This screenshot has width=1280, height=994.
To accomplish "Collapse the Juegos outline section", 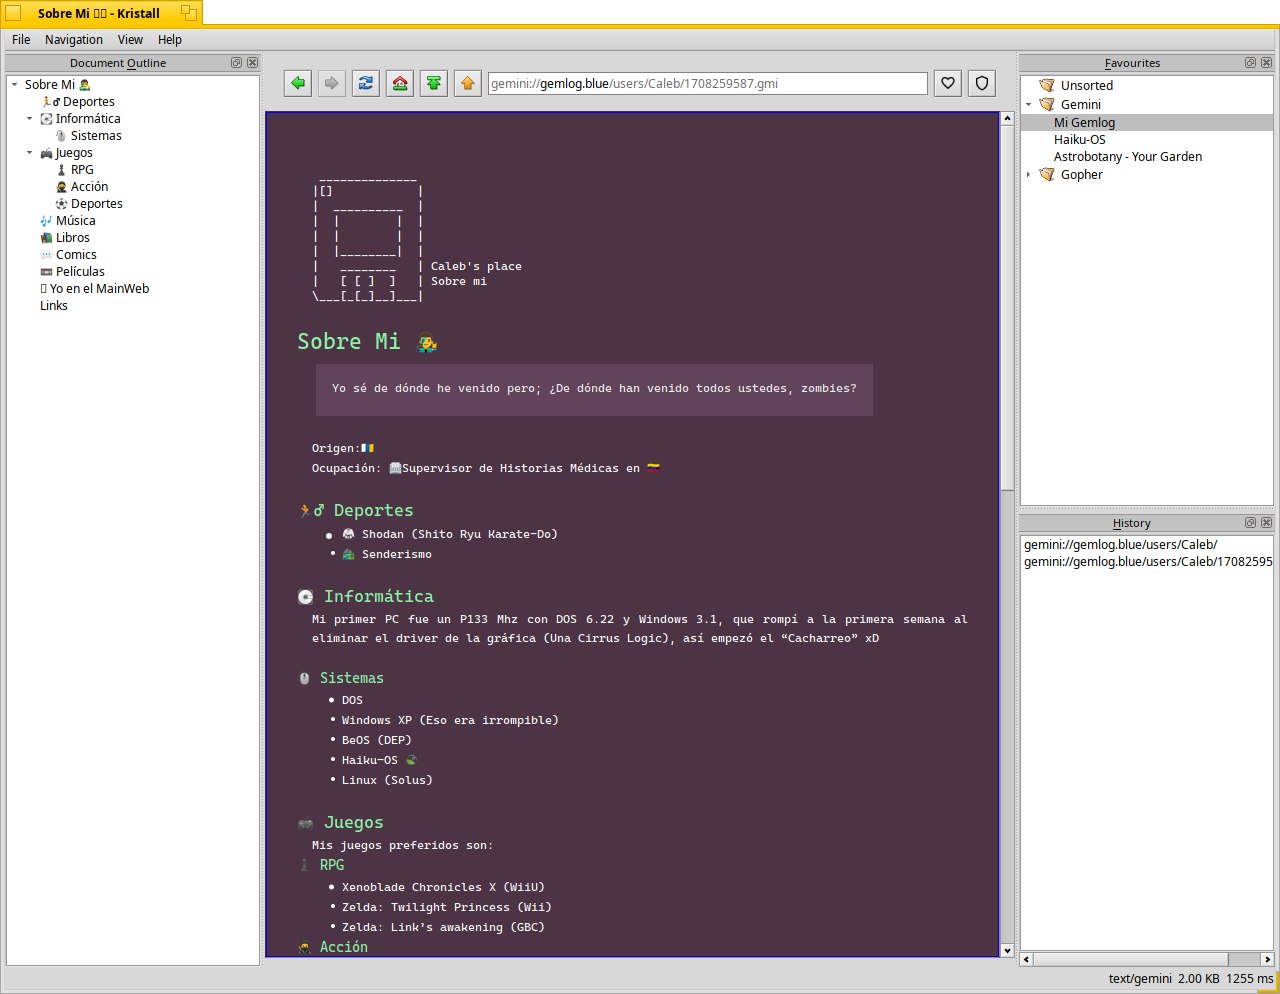I will pyautogui.click(x=29, y=153).
